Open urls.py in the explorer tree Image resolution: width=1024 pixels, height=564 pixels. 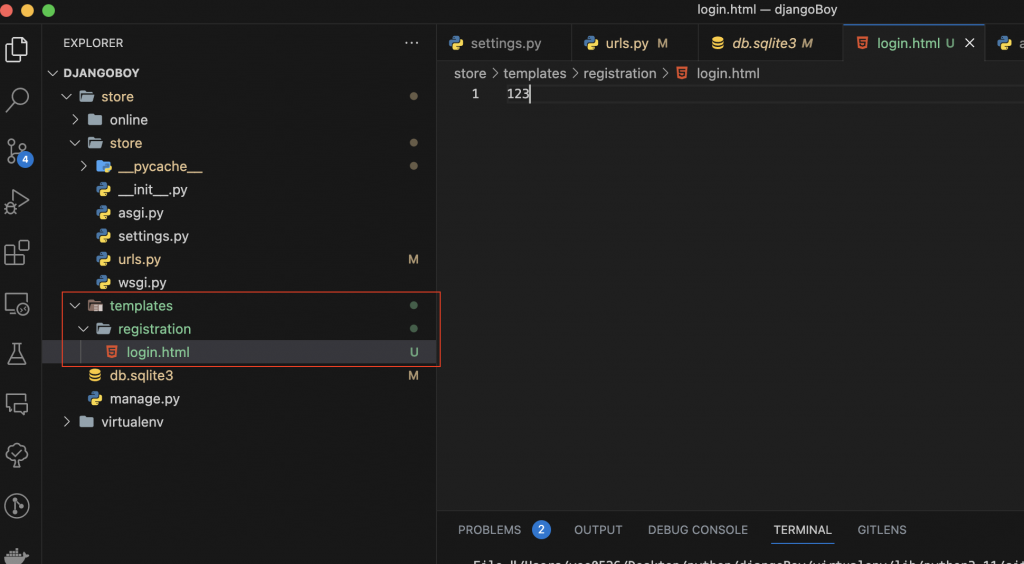pyautogui.click(x=239, y=260)
